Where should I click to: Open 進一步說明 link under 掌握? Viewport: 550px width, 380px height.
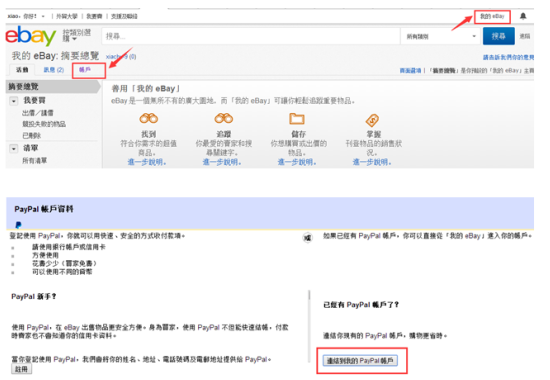pos(372,162)
